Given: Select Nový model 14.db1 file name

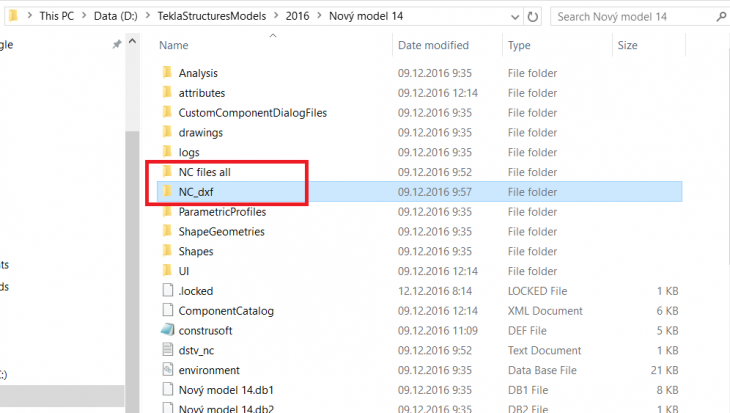Looking at the screenshot, I should [x=226, y=390].
